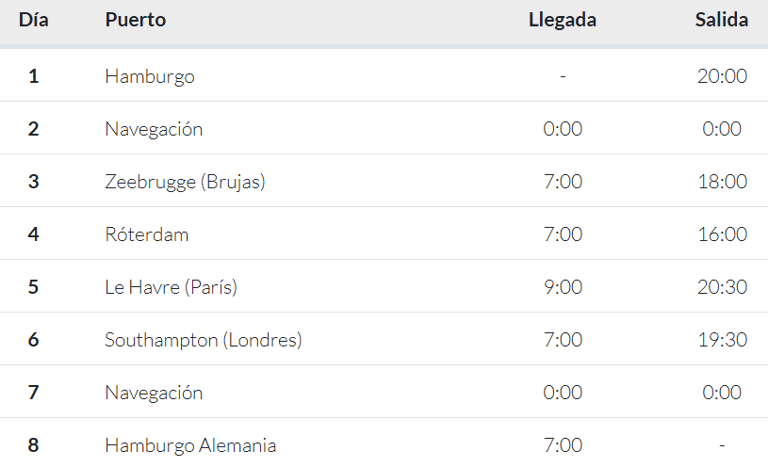This screenshot has width=768, height=467.
Task: Click the 9:00 arrival time for Le Havre
Action: coord(563,287)
